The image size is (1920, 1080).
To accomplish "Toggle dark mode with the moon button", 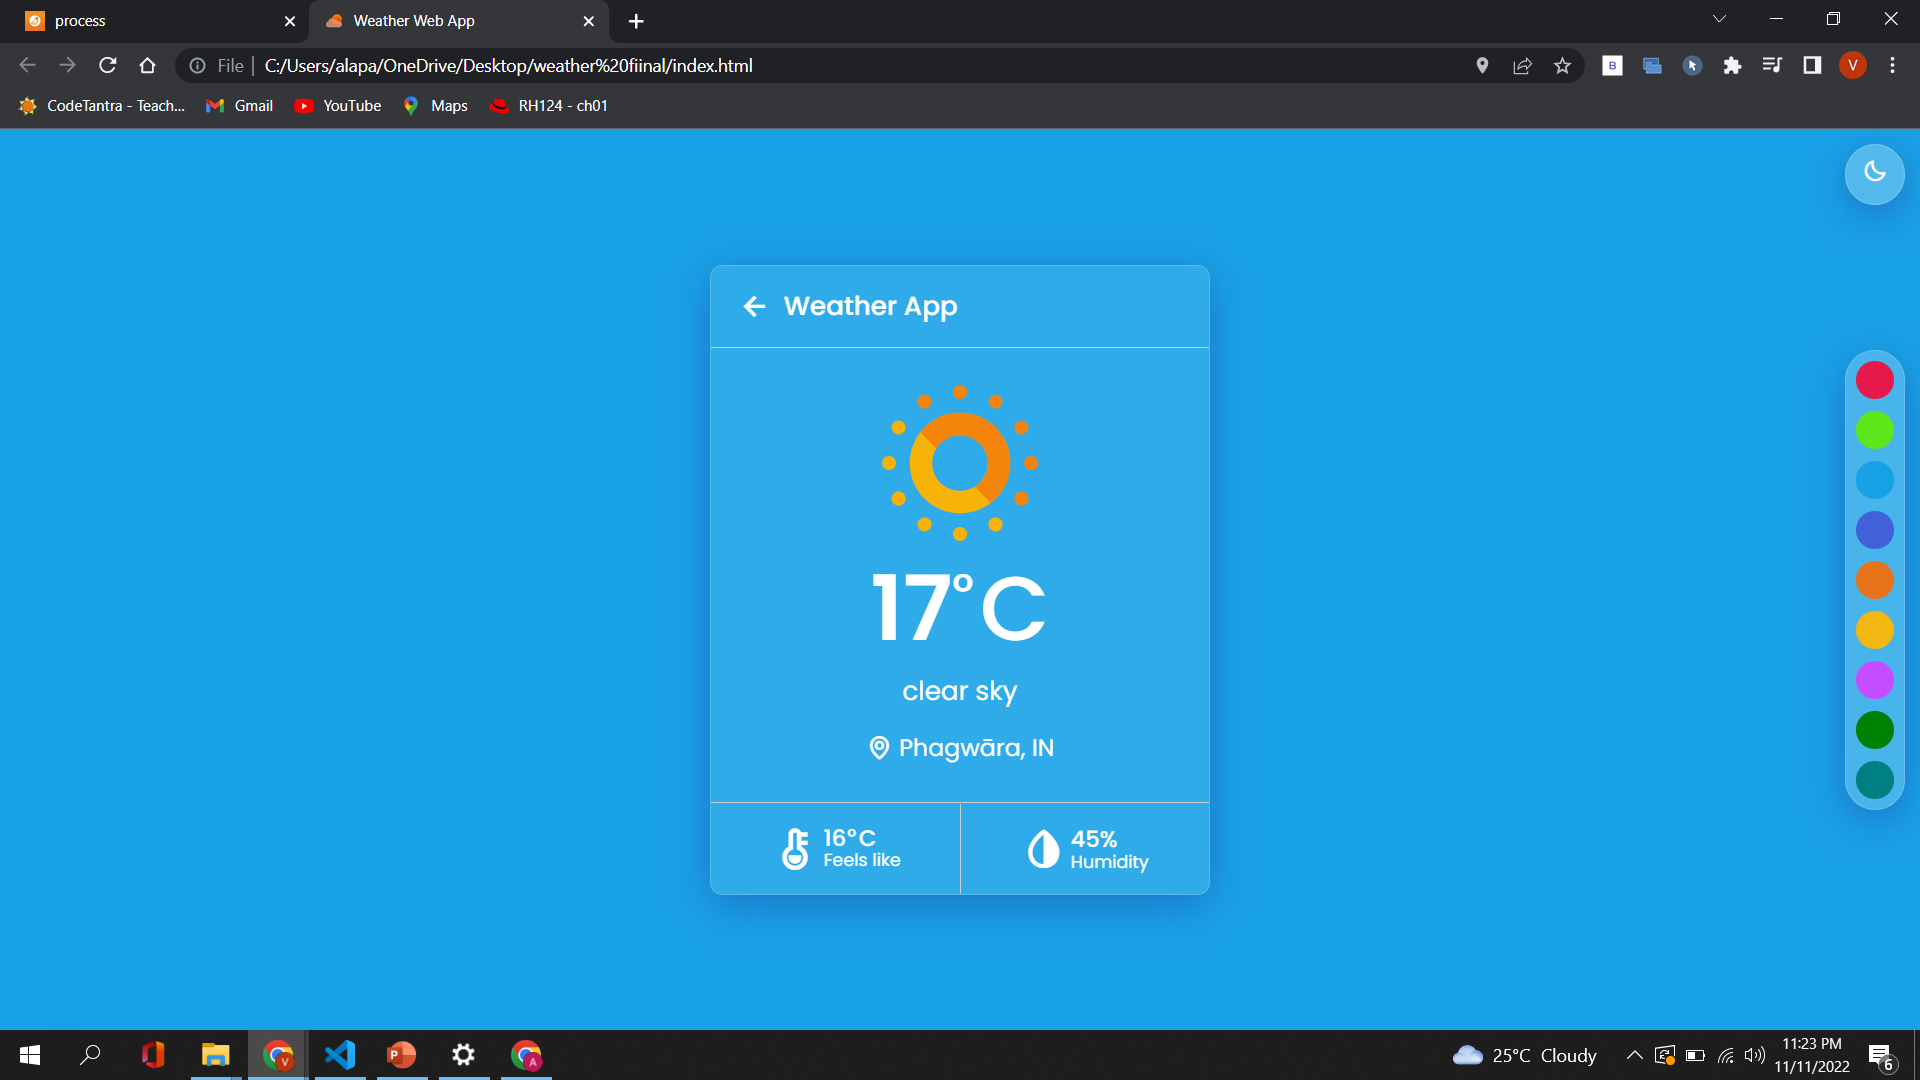I will point(1874,173).
